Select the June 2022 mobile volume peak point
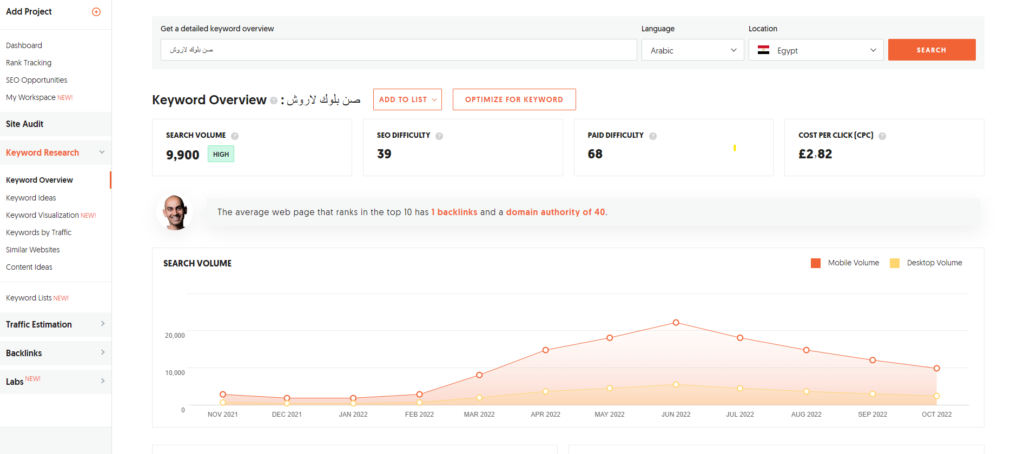1024x454 pixels. (676, 323)
